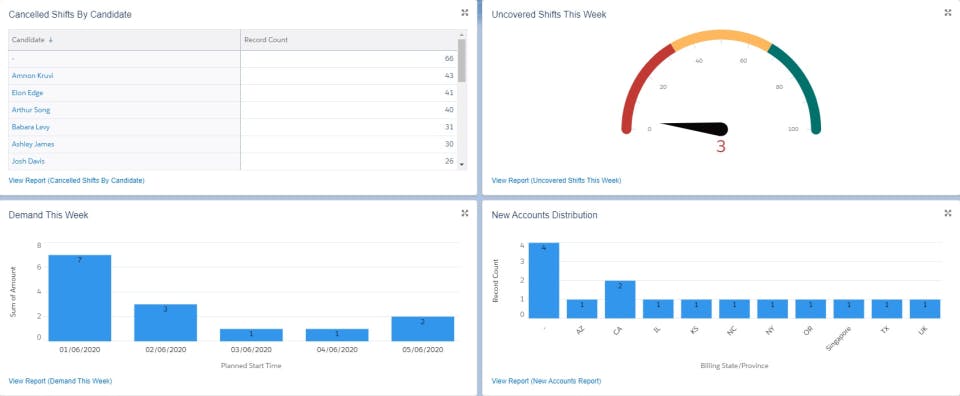Click the 03/06/2020 demand bar

pyautogui.click(x=251, y=335)
